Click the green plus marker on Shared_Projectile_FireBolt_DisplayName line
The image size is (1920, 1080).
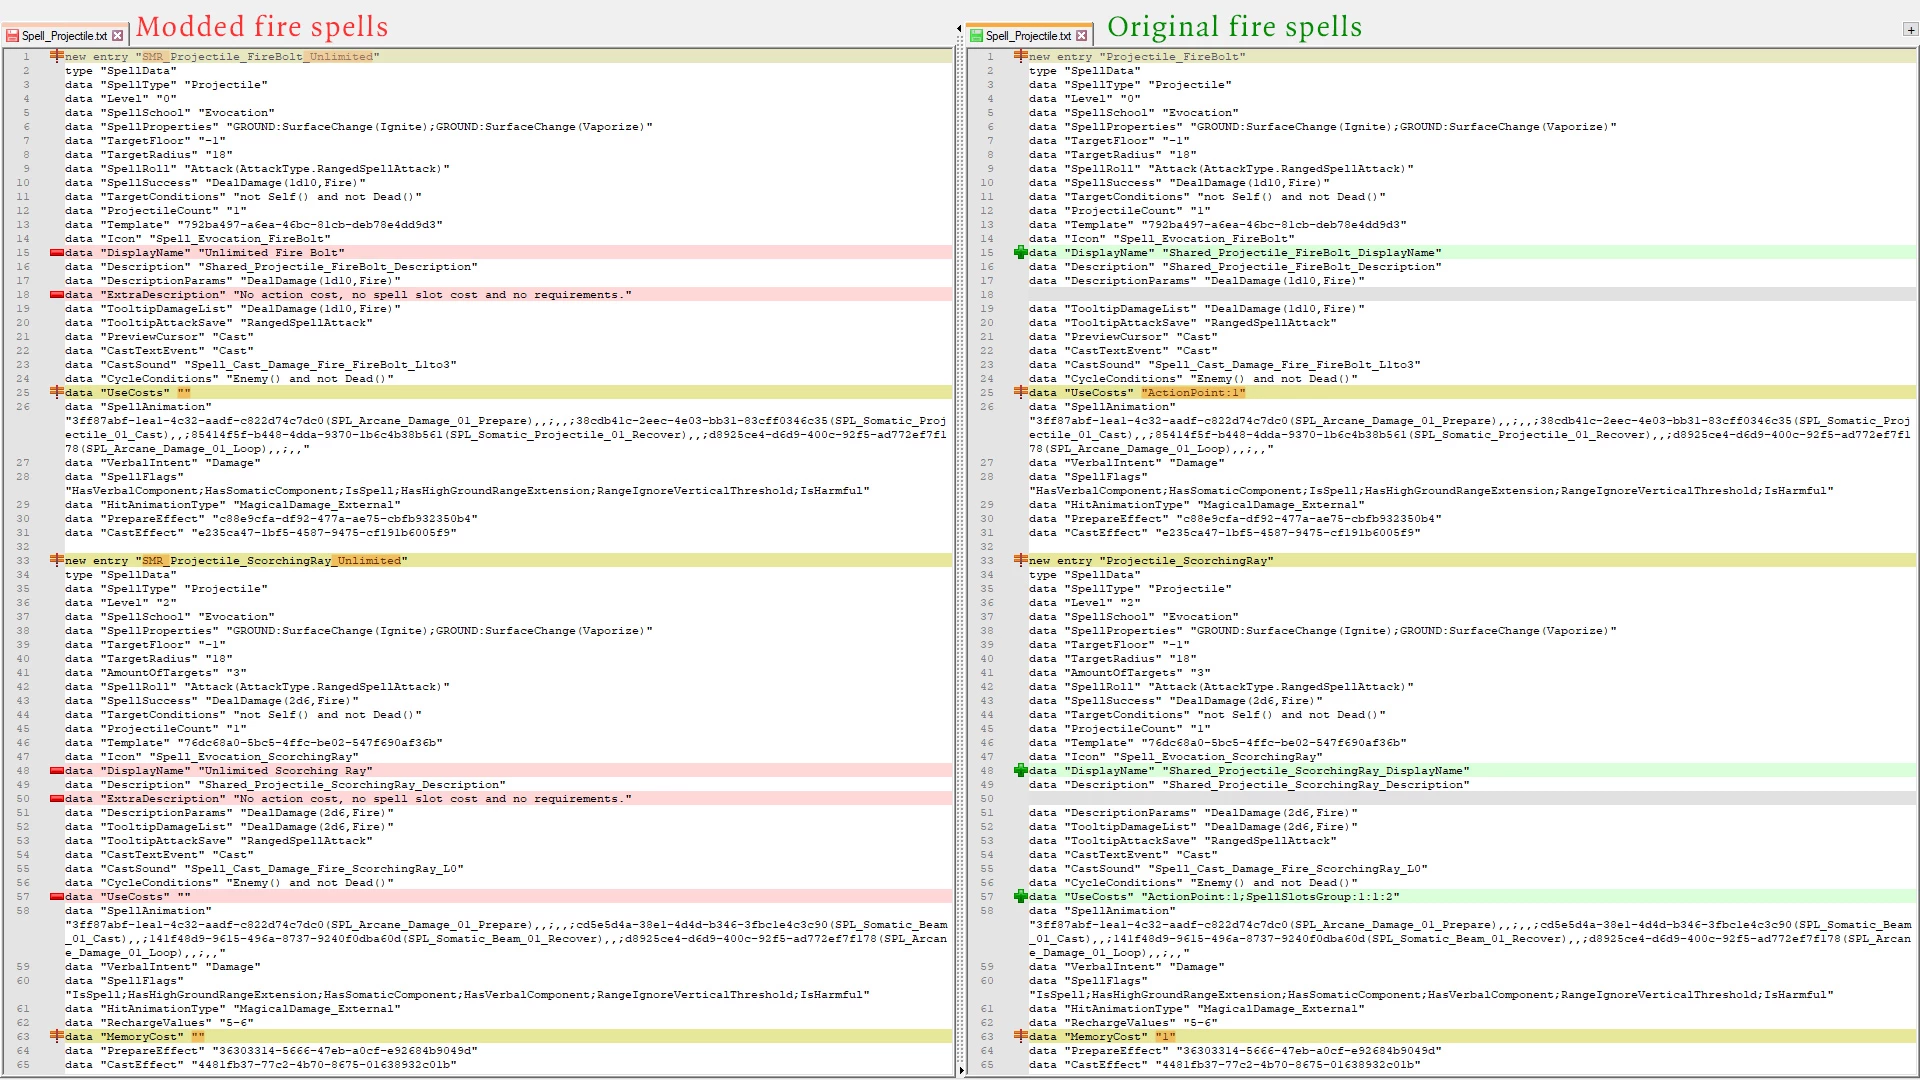tap(1020, 253)
